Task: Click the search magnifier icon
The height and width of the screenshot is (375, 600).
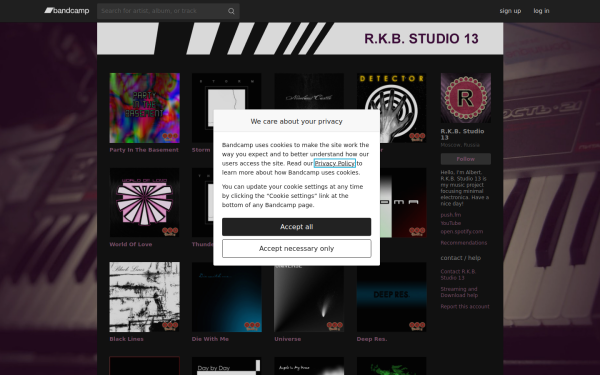Action: point(231,11)
